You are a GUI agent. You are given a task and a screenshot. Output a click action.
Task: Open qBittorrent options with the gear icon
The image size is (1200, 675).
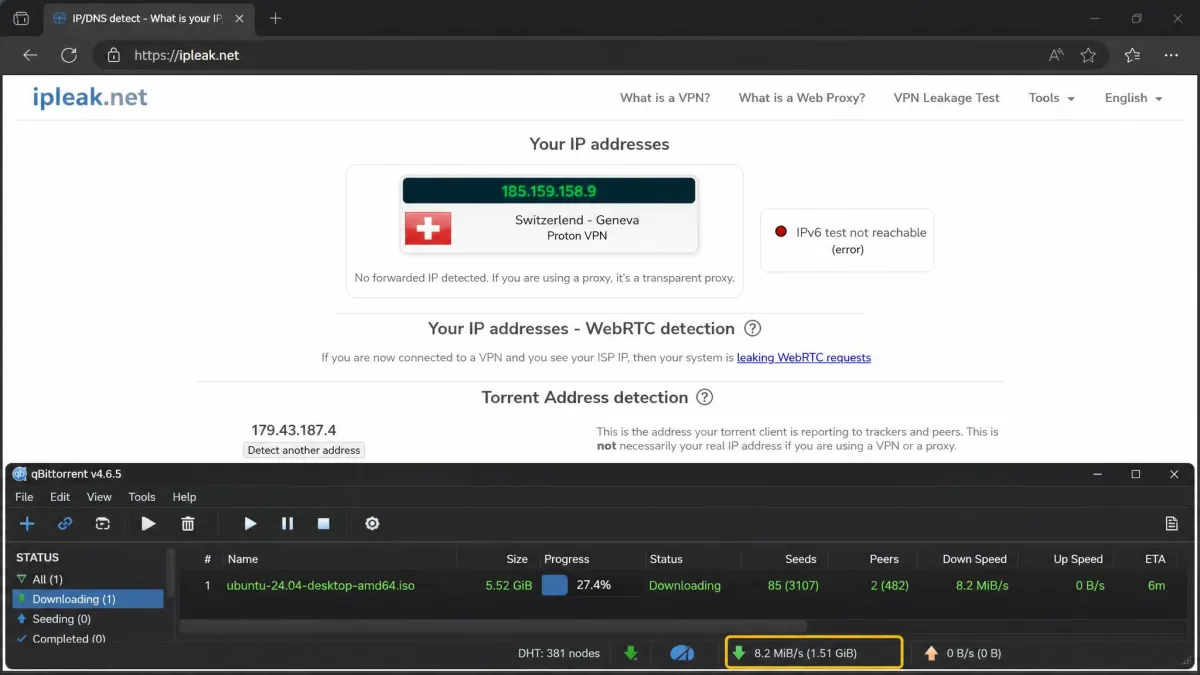point(372,523)
